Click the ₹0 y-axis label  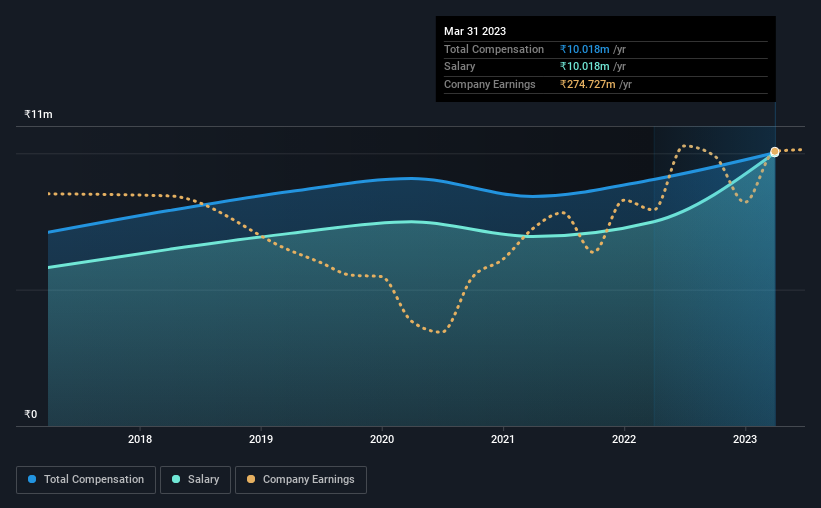tap(31, 414)
